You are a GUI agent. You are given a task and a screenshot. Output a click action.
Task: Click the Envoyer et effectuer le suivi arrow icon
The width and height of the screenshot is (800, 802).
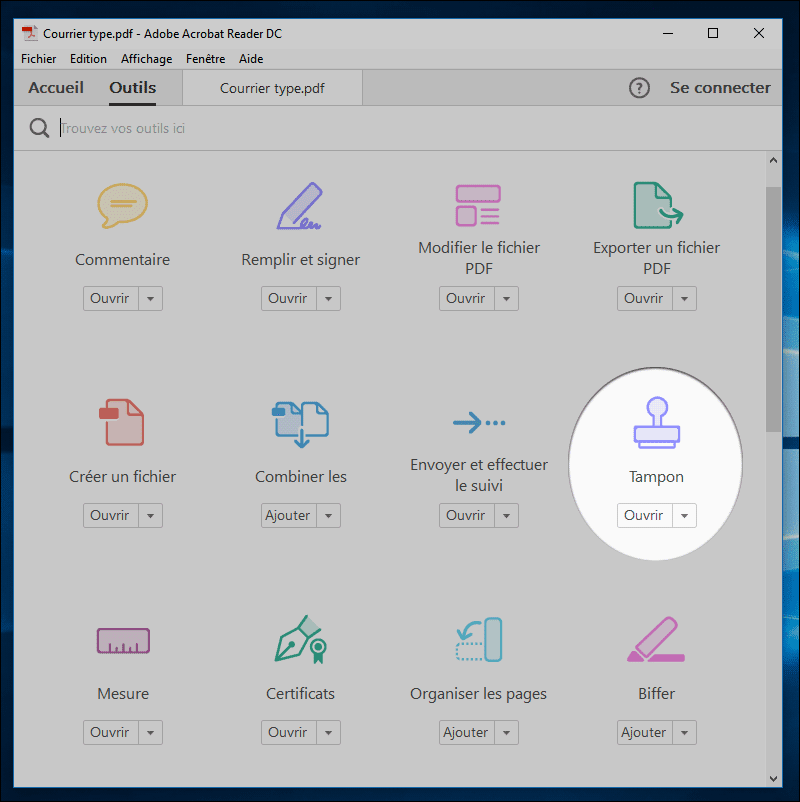click(479, 422)
